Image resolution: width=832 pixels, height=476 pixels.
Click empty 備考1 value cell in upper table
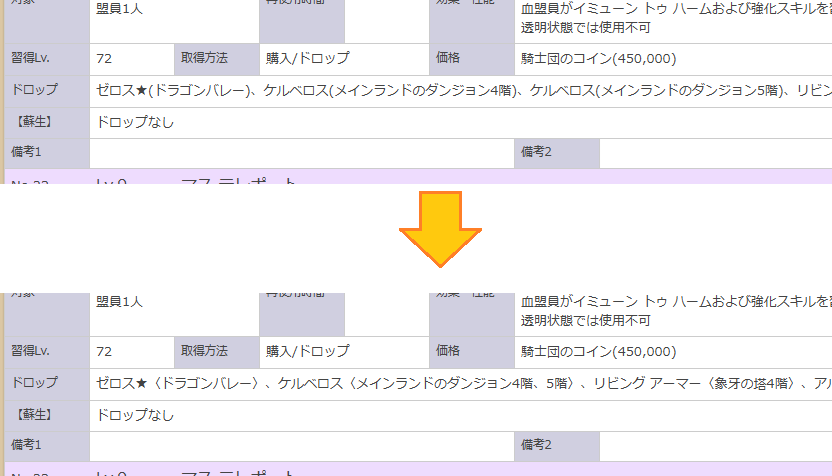[x=302, y=153]
